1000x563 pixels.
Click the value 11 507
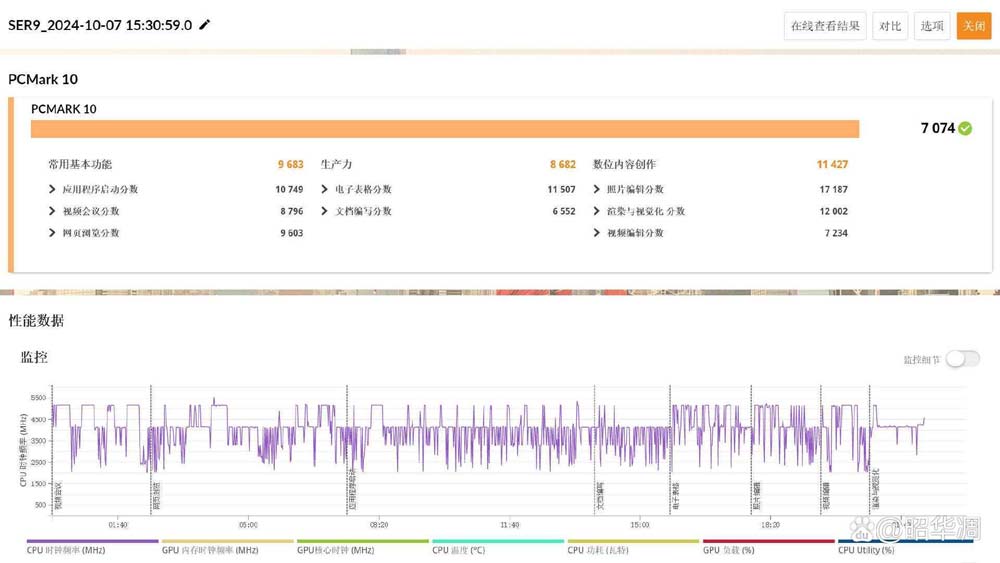(561, 189)
